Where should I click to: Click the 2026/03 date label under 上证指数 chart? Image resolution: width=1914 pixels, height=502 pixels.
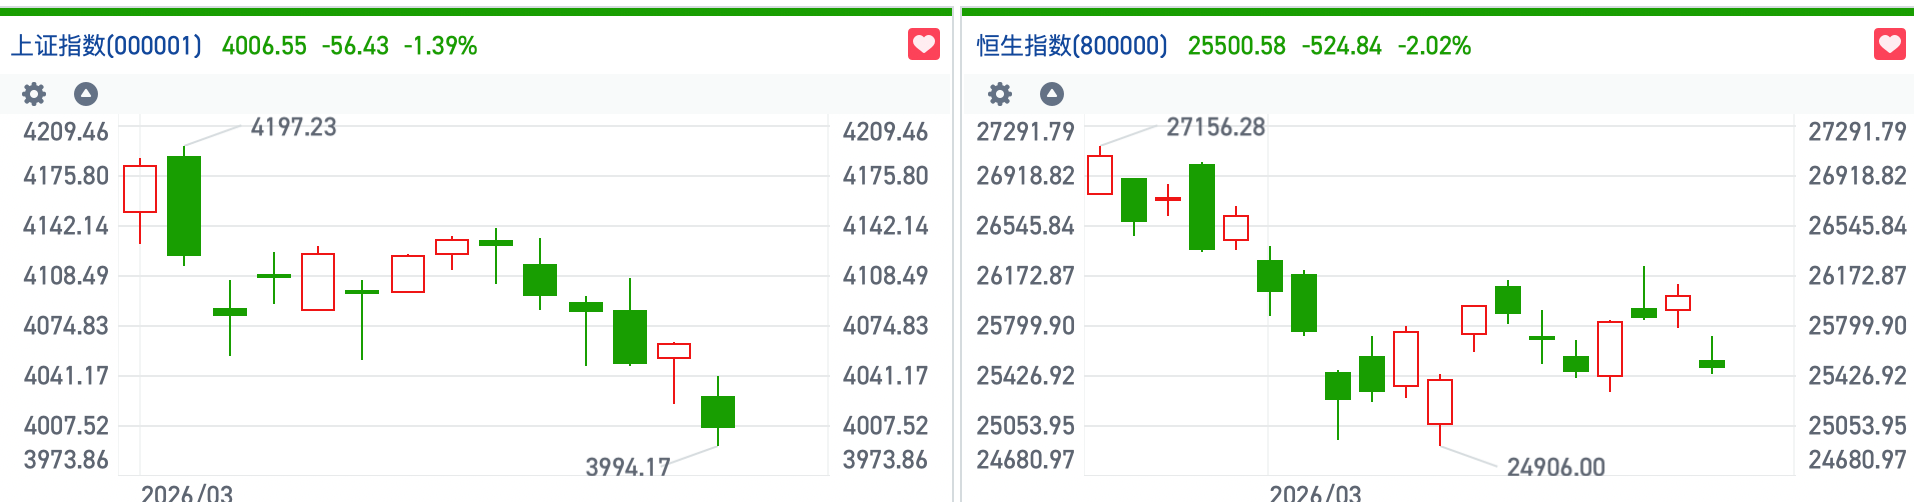pyautogui.click(x=187, y=493)
